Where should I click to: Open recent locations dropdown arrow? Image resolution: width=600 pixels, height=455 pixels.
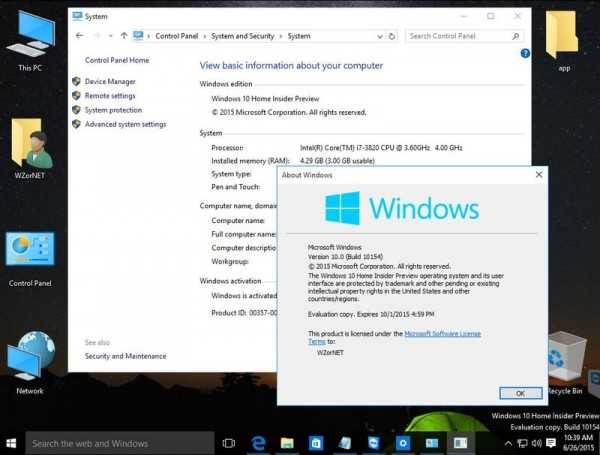[111, 36]
